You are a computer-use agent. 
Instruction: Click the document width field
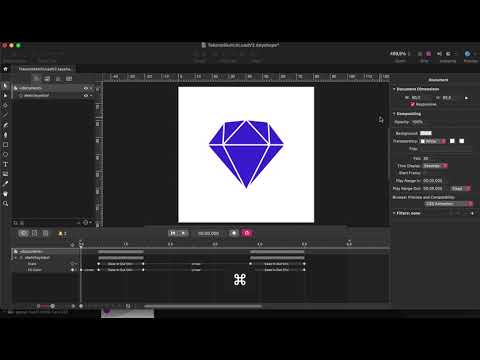(420, 97)
